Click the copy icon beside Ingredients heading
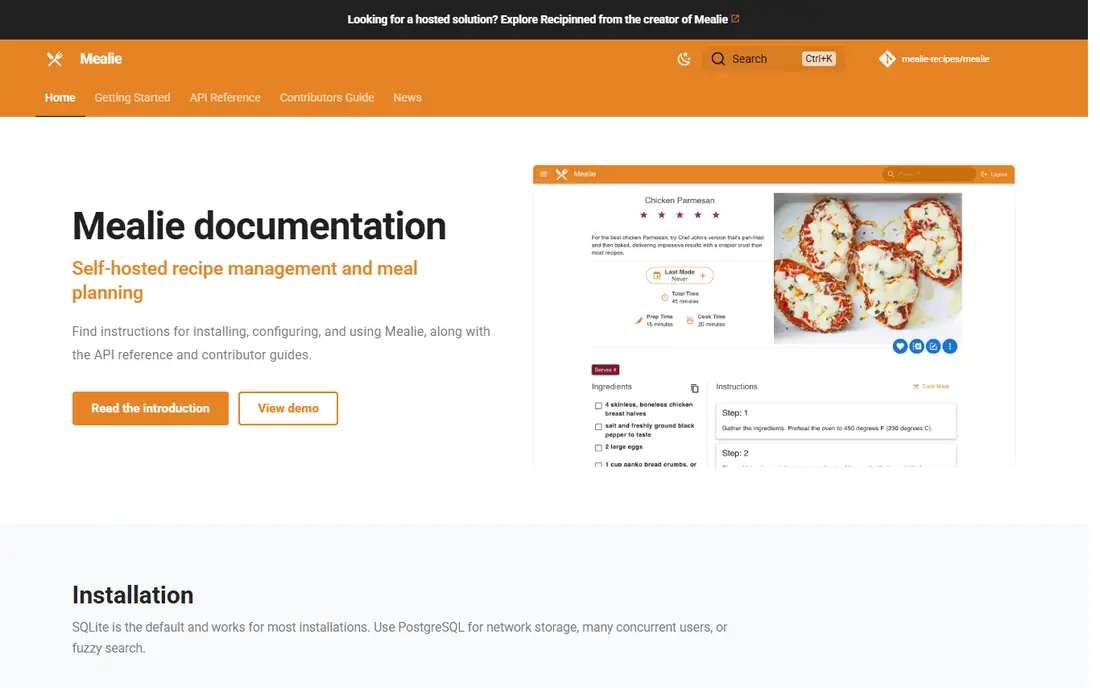 pos(695,389)
